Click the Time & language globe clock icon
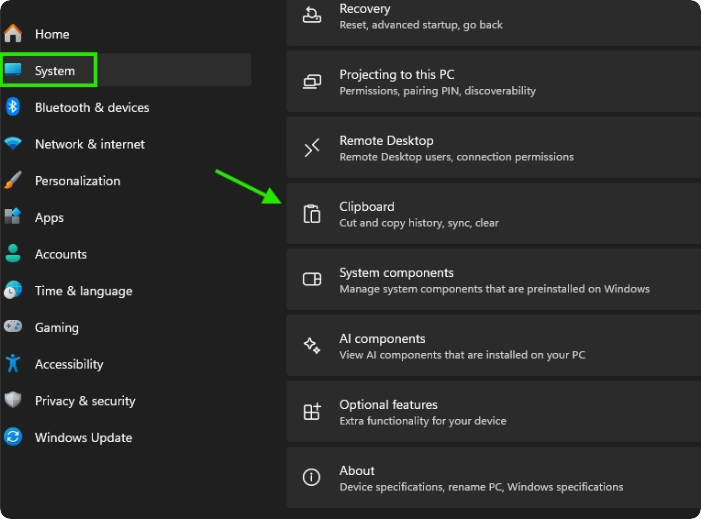701x519 pixels. click(x=13, y=290)
